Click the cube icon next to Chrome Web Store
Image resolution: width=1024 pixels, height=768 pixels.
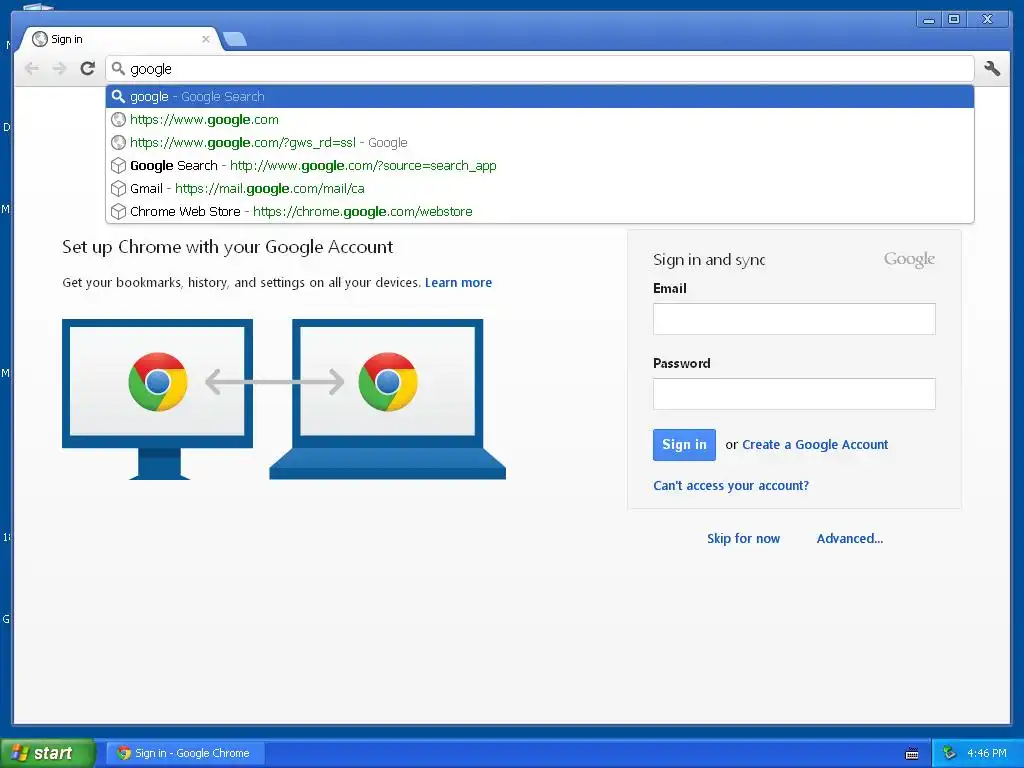(x=118, y=212)
